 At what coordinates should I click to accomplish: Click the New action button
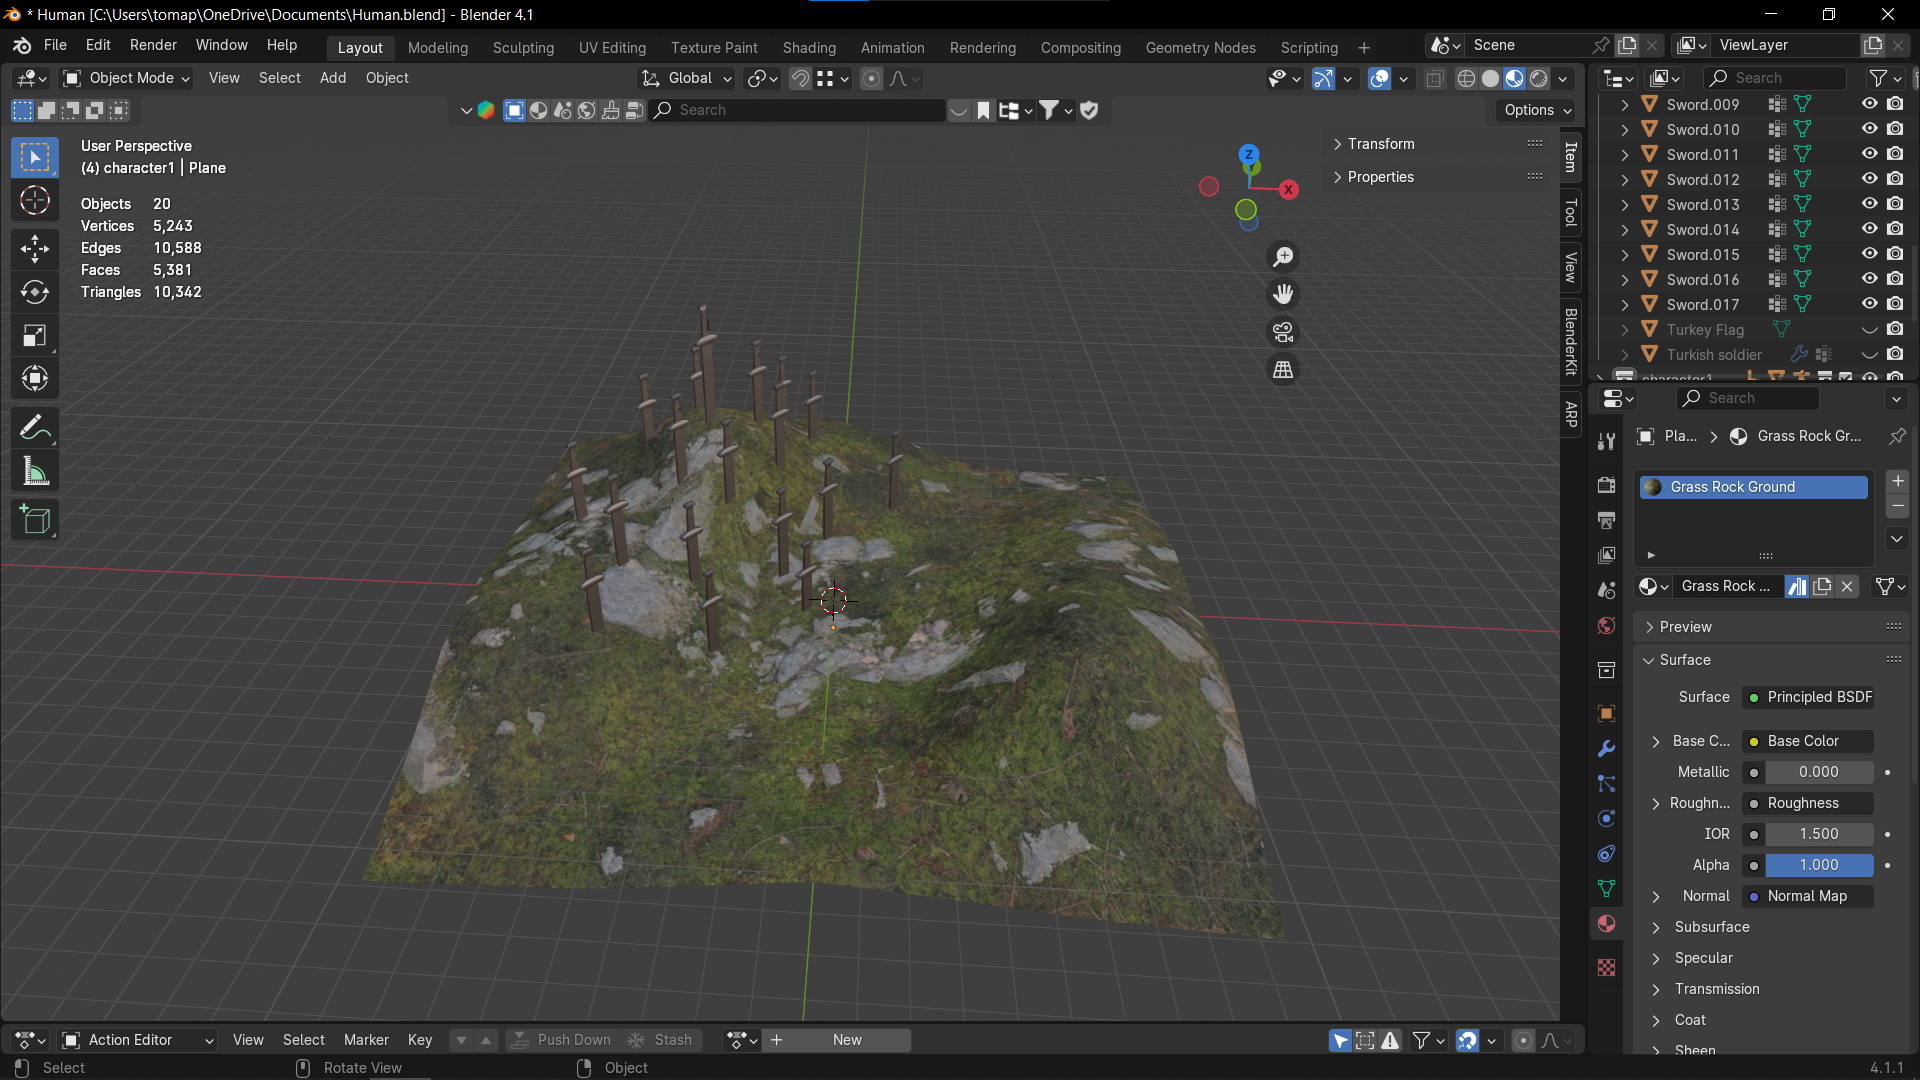point(846,1040)
